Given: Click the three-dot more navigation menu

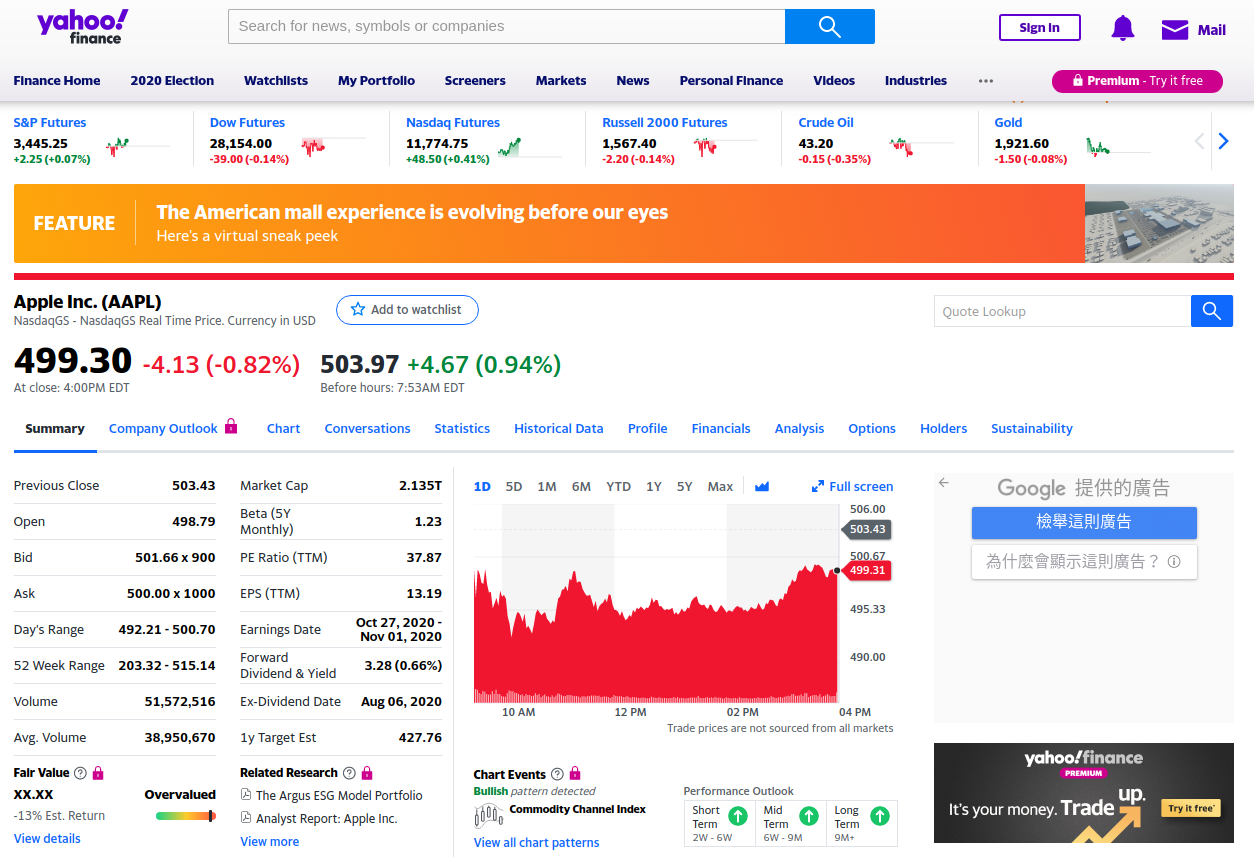Looking at the screenshot, I should click(986, 81).
